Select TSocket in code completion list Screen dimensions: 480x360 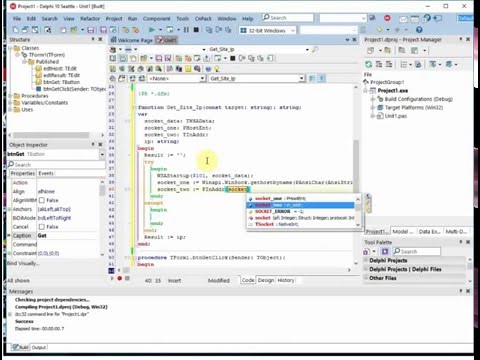[301, 224]
